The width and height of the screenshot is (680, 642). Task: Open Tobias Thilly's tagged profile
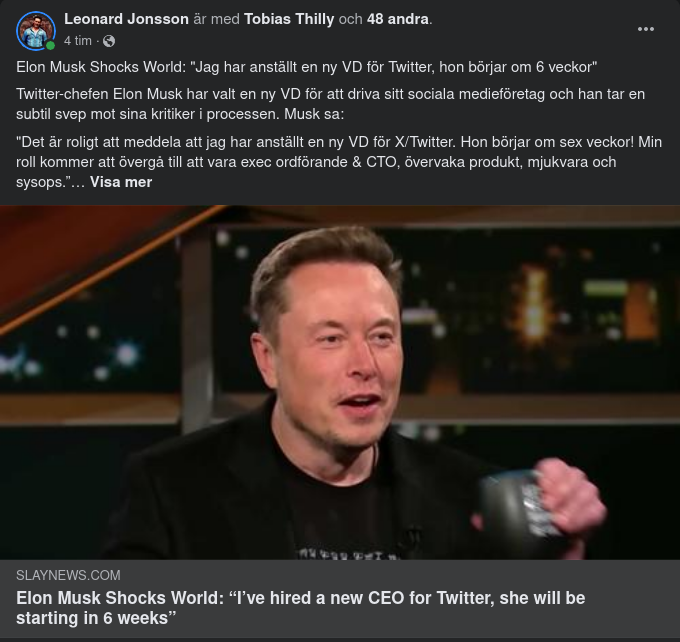pyautogui.click(x=290, y=19)
